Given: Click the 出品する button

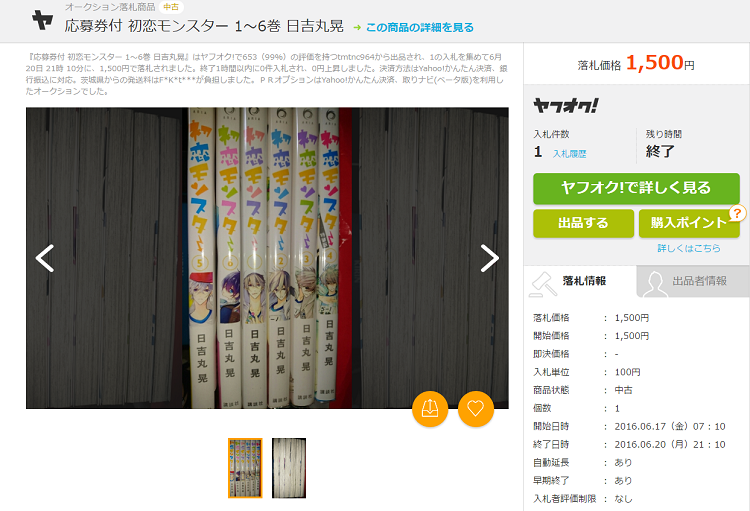Looking at the screenshot, I should (x=584, y=223).
